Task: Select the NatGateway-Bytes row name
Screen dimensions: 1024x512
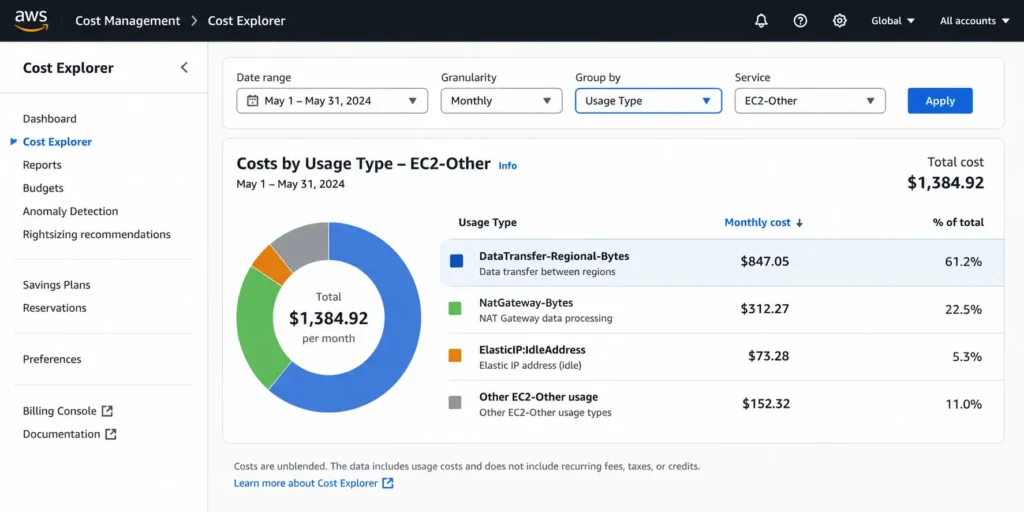Action: (526, 303)
